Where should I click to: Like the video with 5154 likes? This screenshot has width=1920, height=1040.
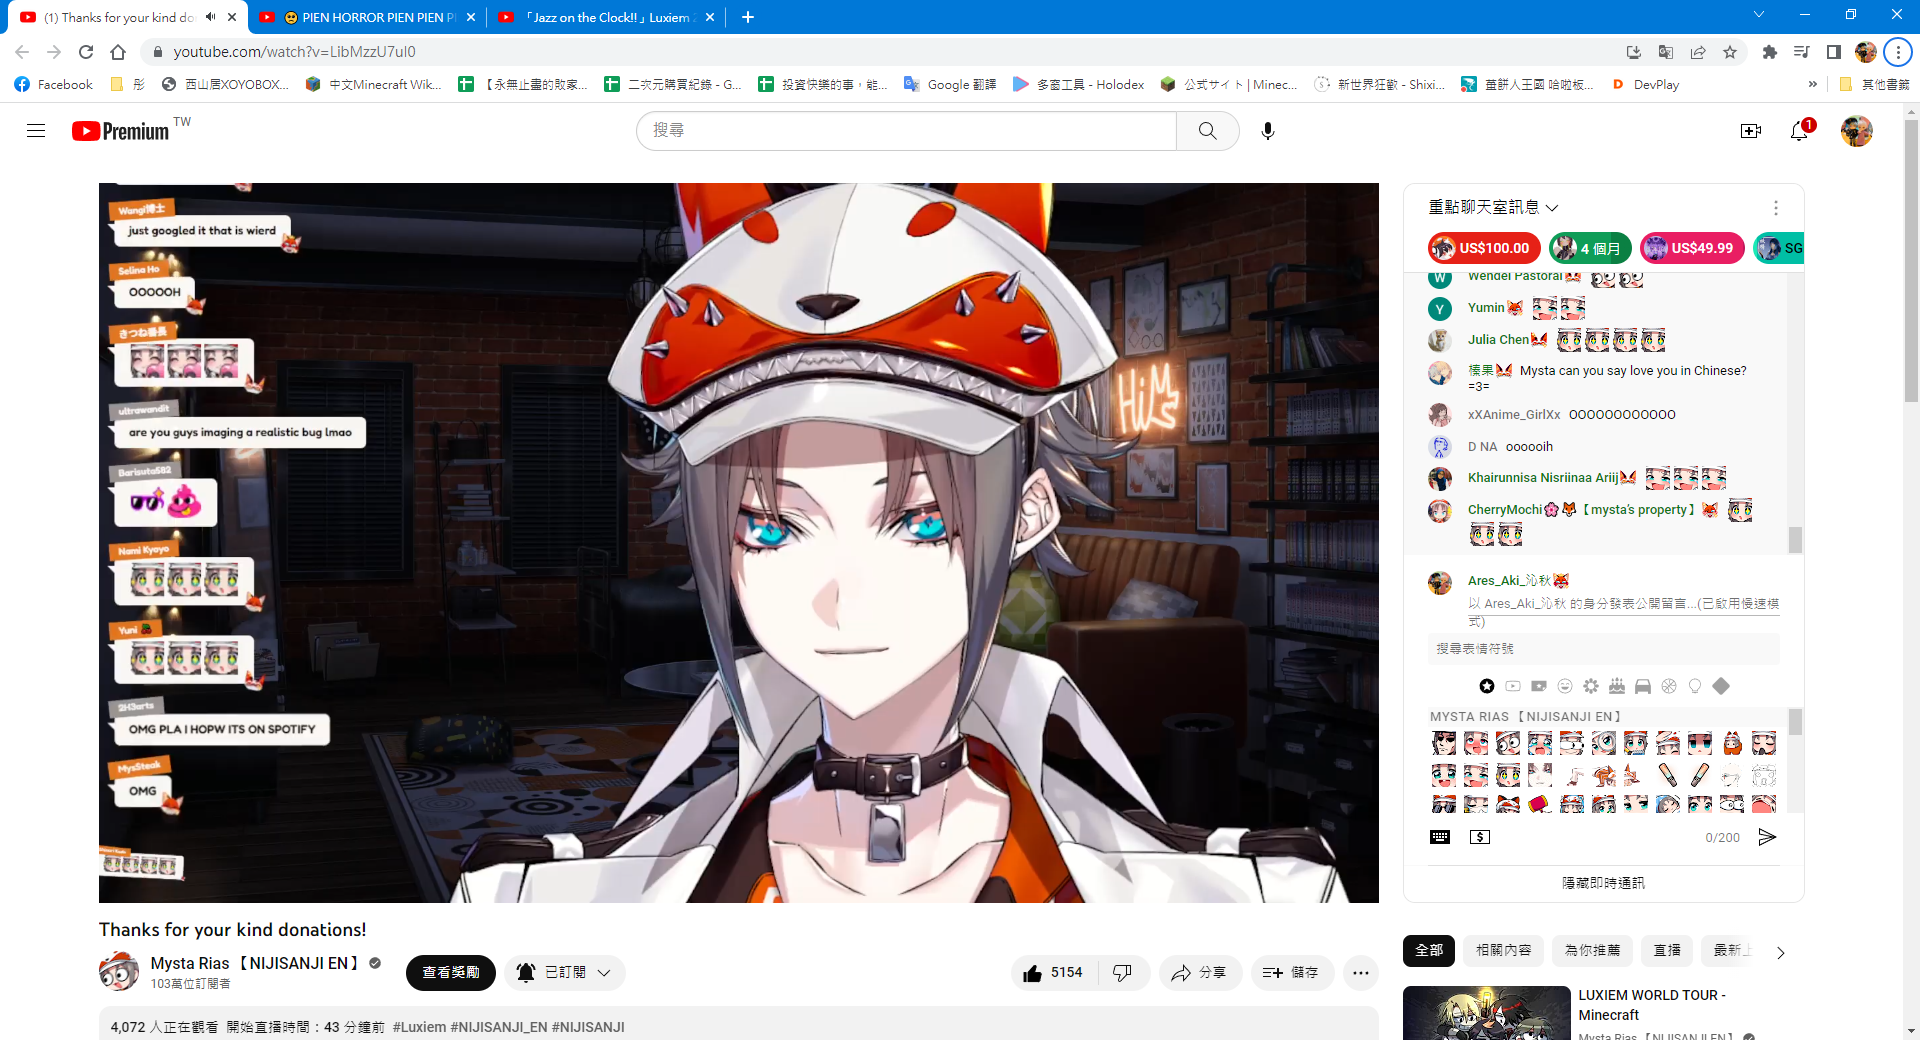point(1053,973)
